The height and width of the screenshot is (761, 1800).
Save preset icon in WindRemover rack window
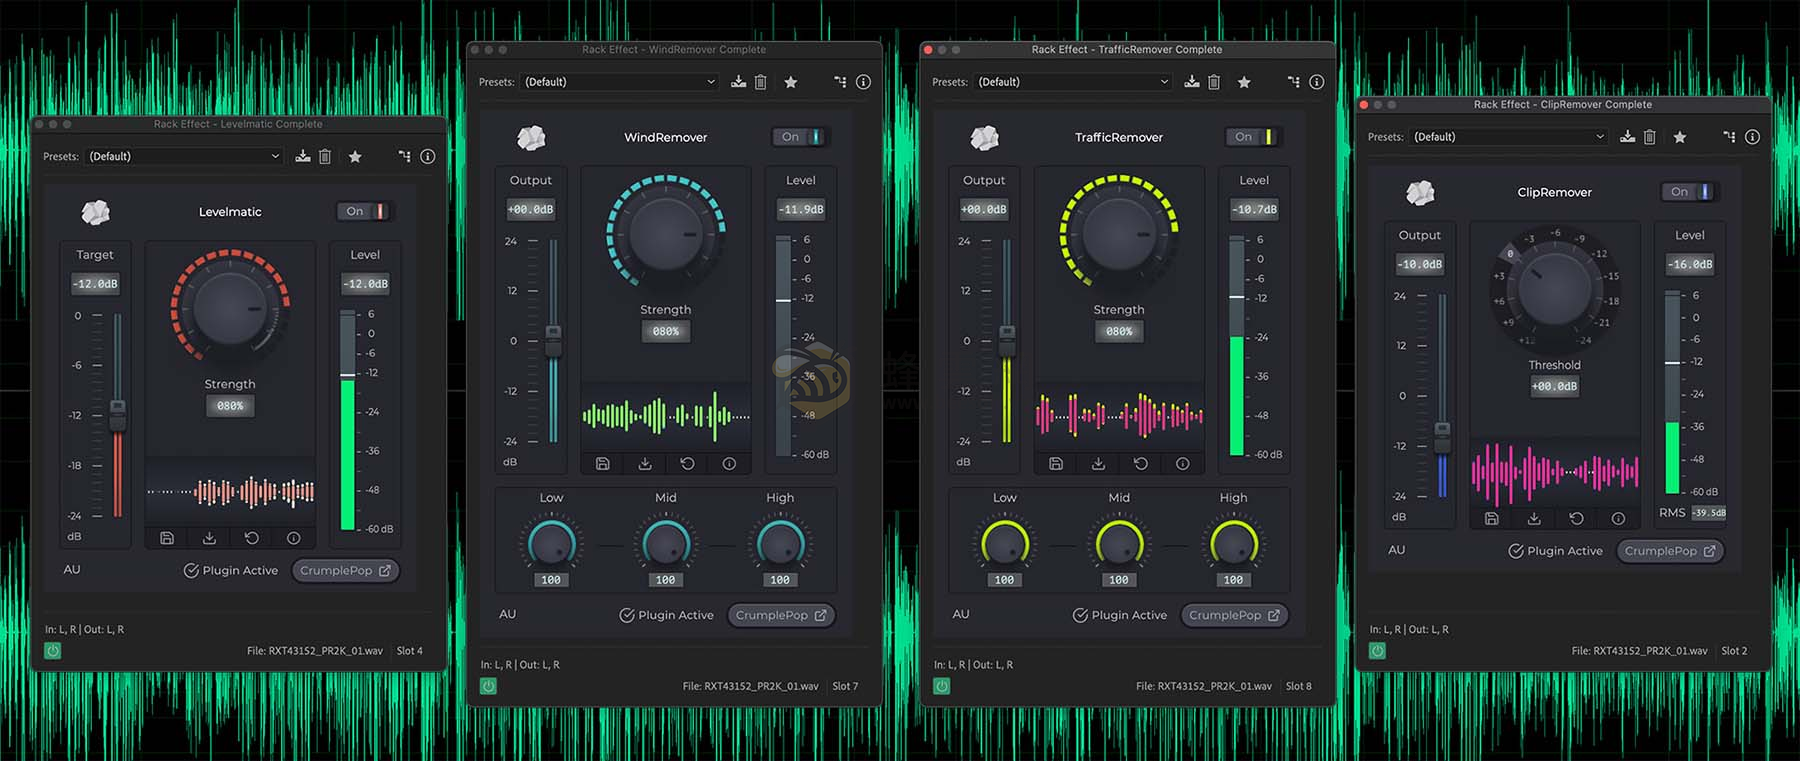click(x=739, y=82)
